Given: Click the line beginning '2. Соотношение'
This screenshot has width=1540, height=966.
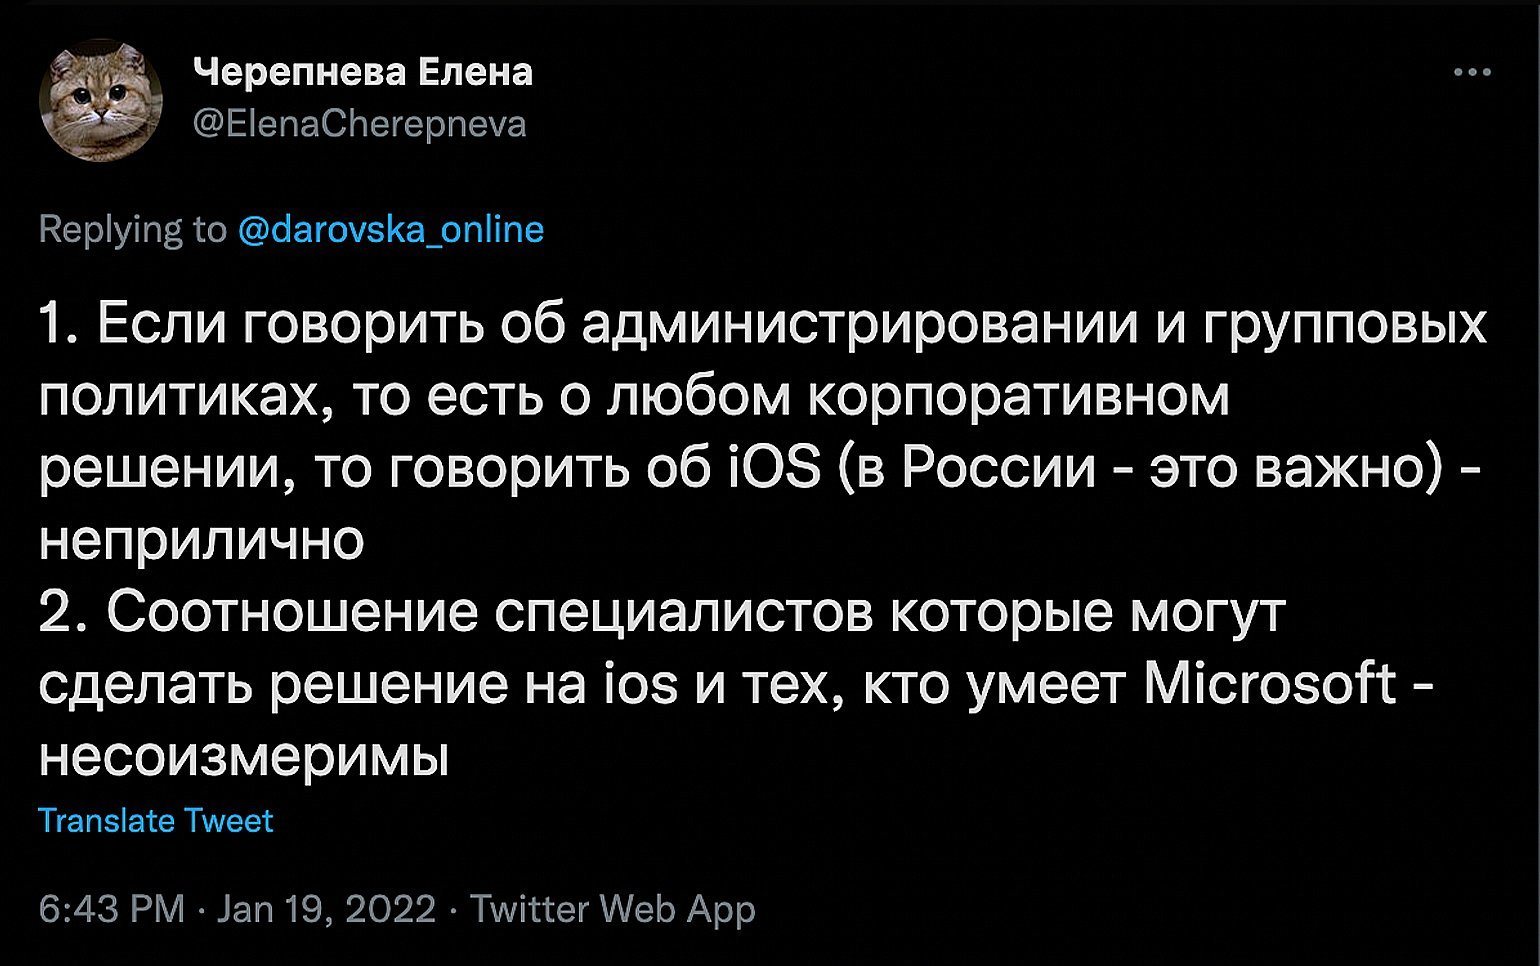Looking at the screenshot, I should coord(661,613).
